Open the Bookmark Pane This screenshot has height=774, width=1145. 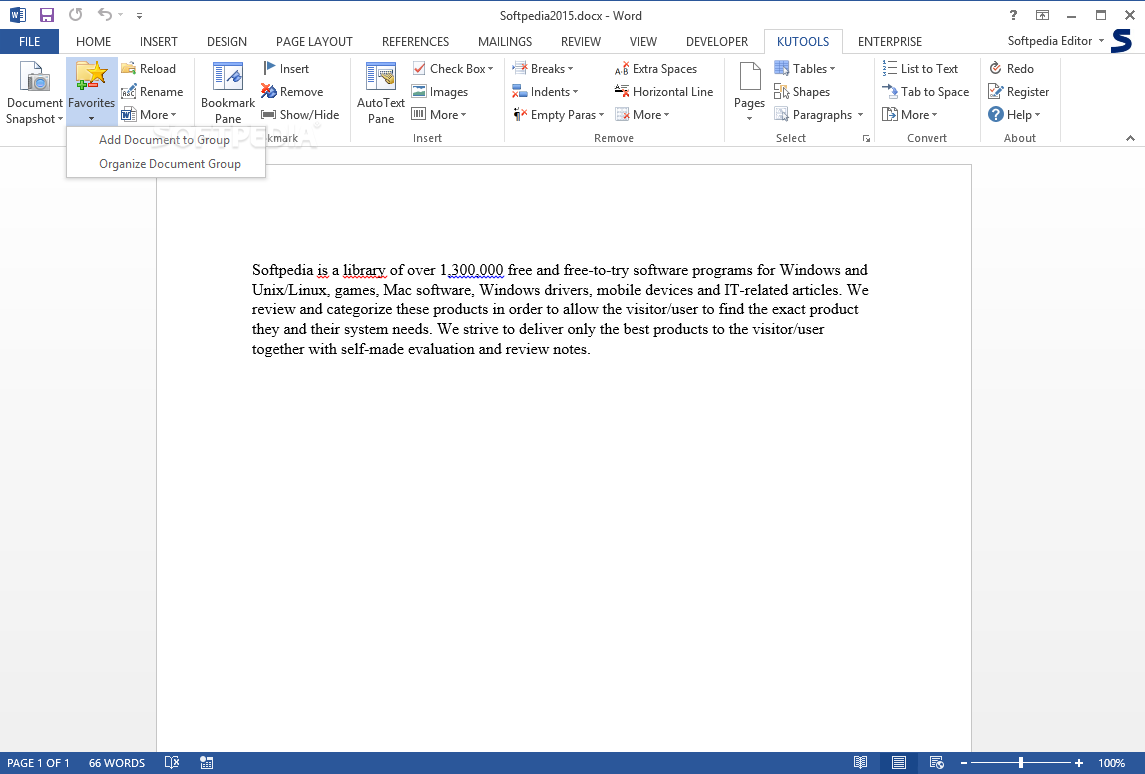pos(228,93)
